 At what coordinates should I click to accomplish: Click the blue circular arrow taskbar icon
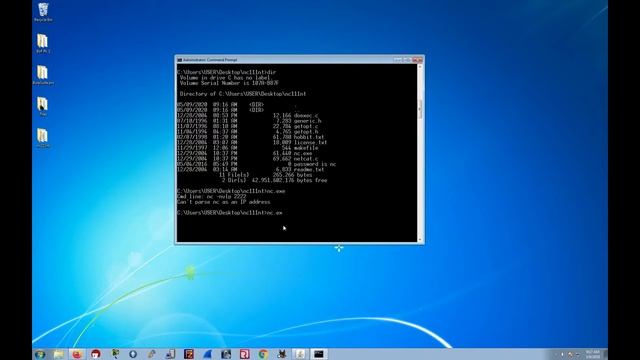point(133,354)
